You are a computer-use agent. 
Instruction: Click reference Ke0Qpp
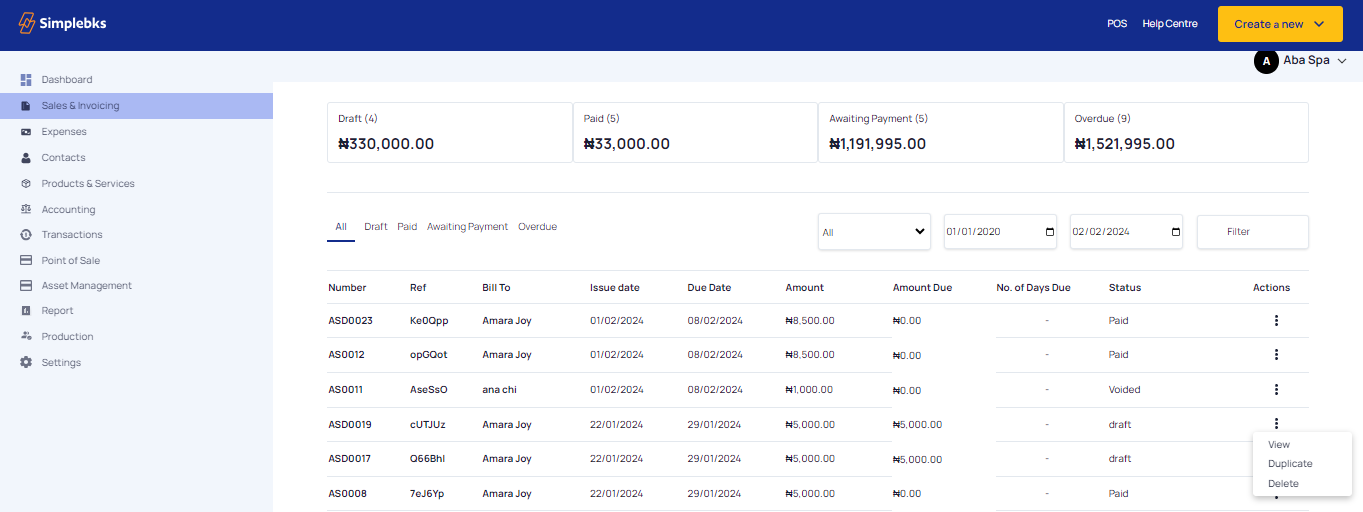(x=429, y=321)
